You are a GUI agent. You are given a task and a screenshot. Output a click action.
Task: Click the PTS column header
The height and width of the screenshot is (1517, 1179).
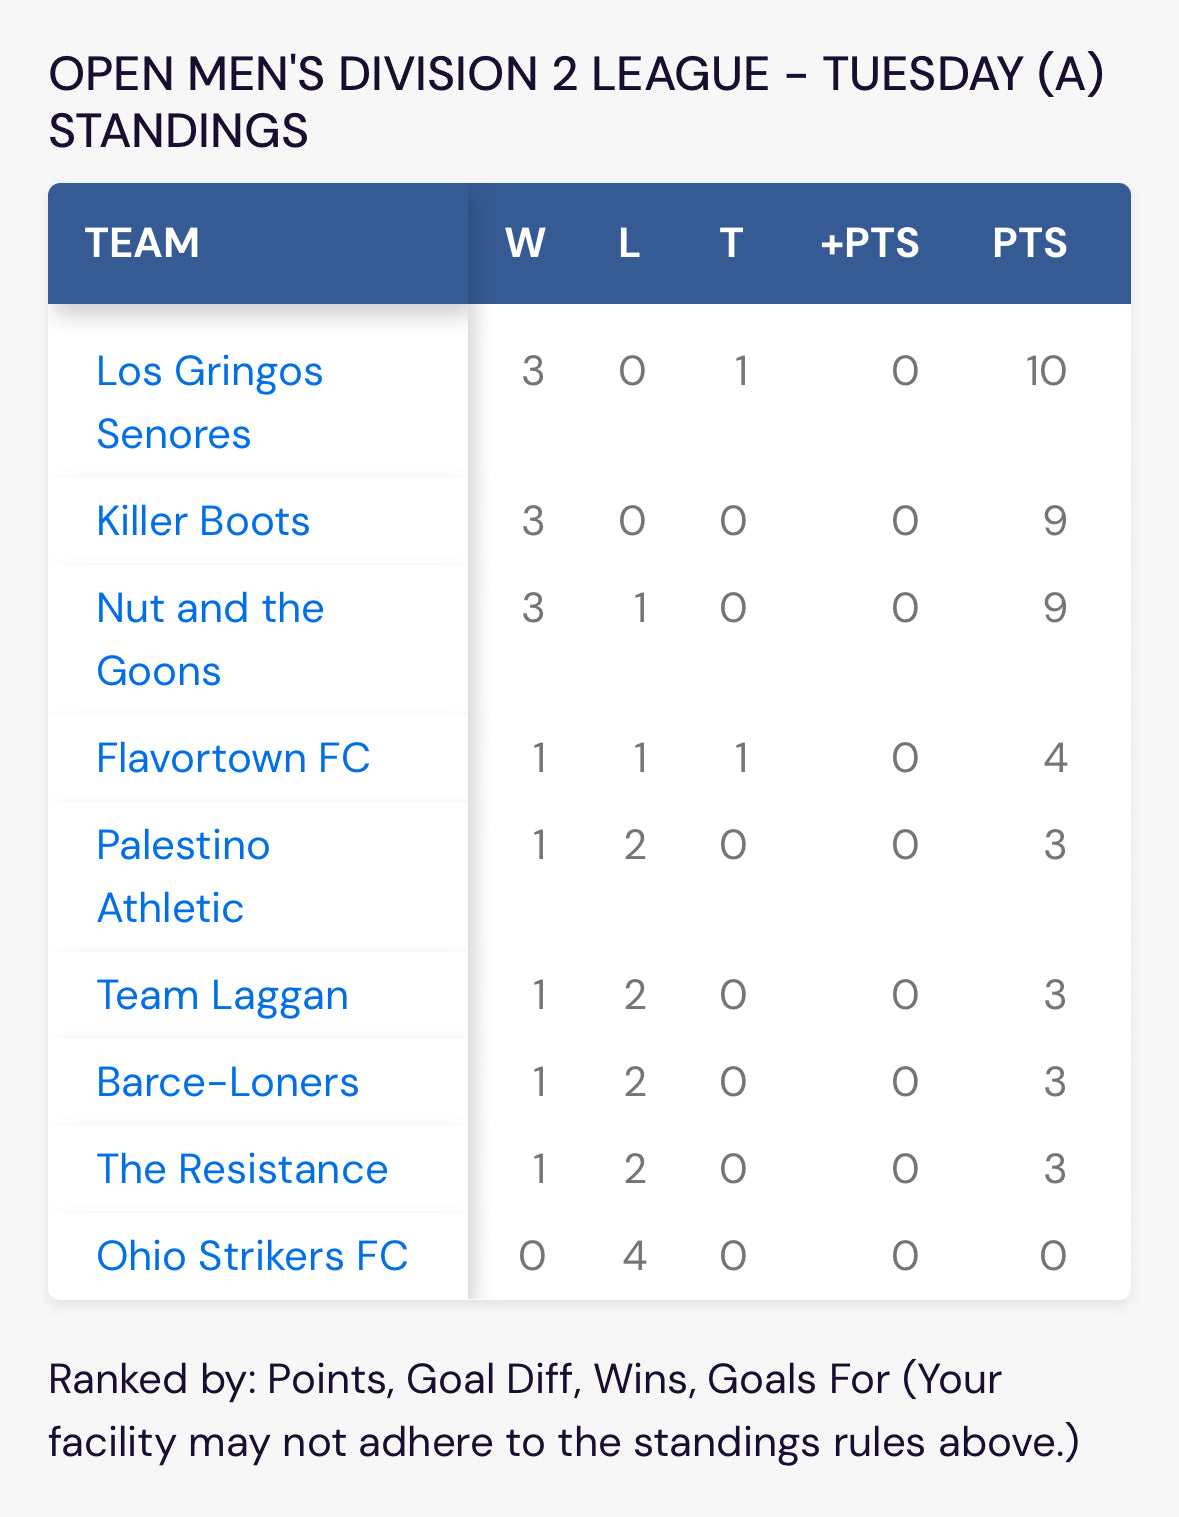click(1030, 243)
